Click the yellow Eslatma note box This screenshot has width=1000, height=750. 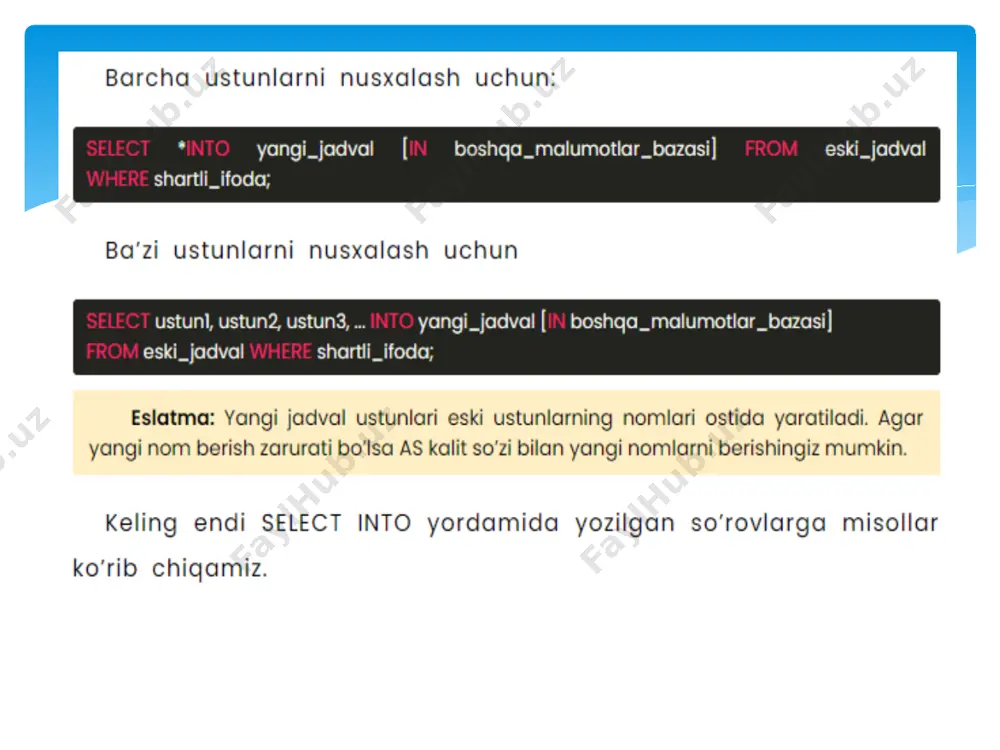pyautogui.click(x=506, y=432)
